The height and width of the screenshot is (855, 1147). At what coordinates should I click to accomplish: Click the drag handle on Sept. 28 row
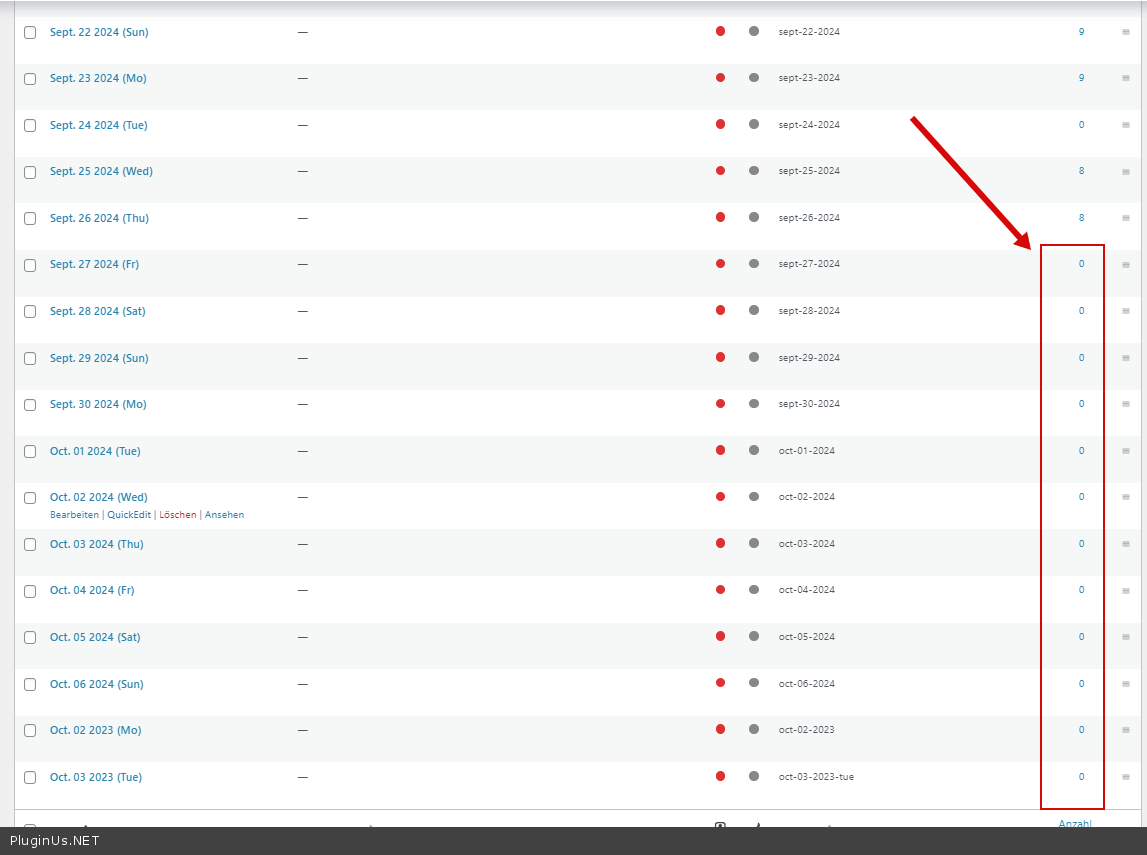click(1125, 311)
